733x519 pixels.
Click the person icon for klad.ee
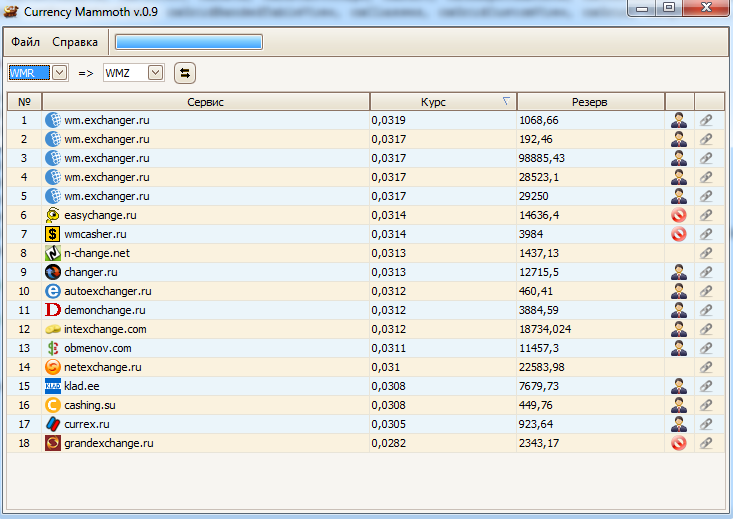[x=679, y=386]
